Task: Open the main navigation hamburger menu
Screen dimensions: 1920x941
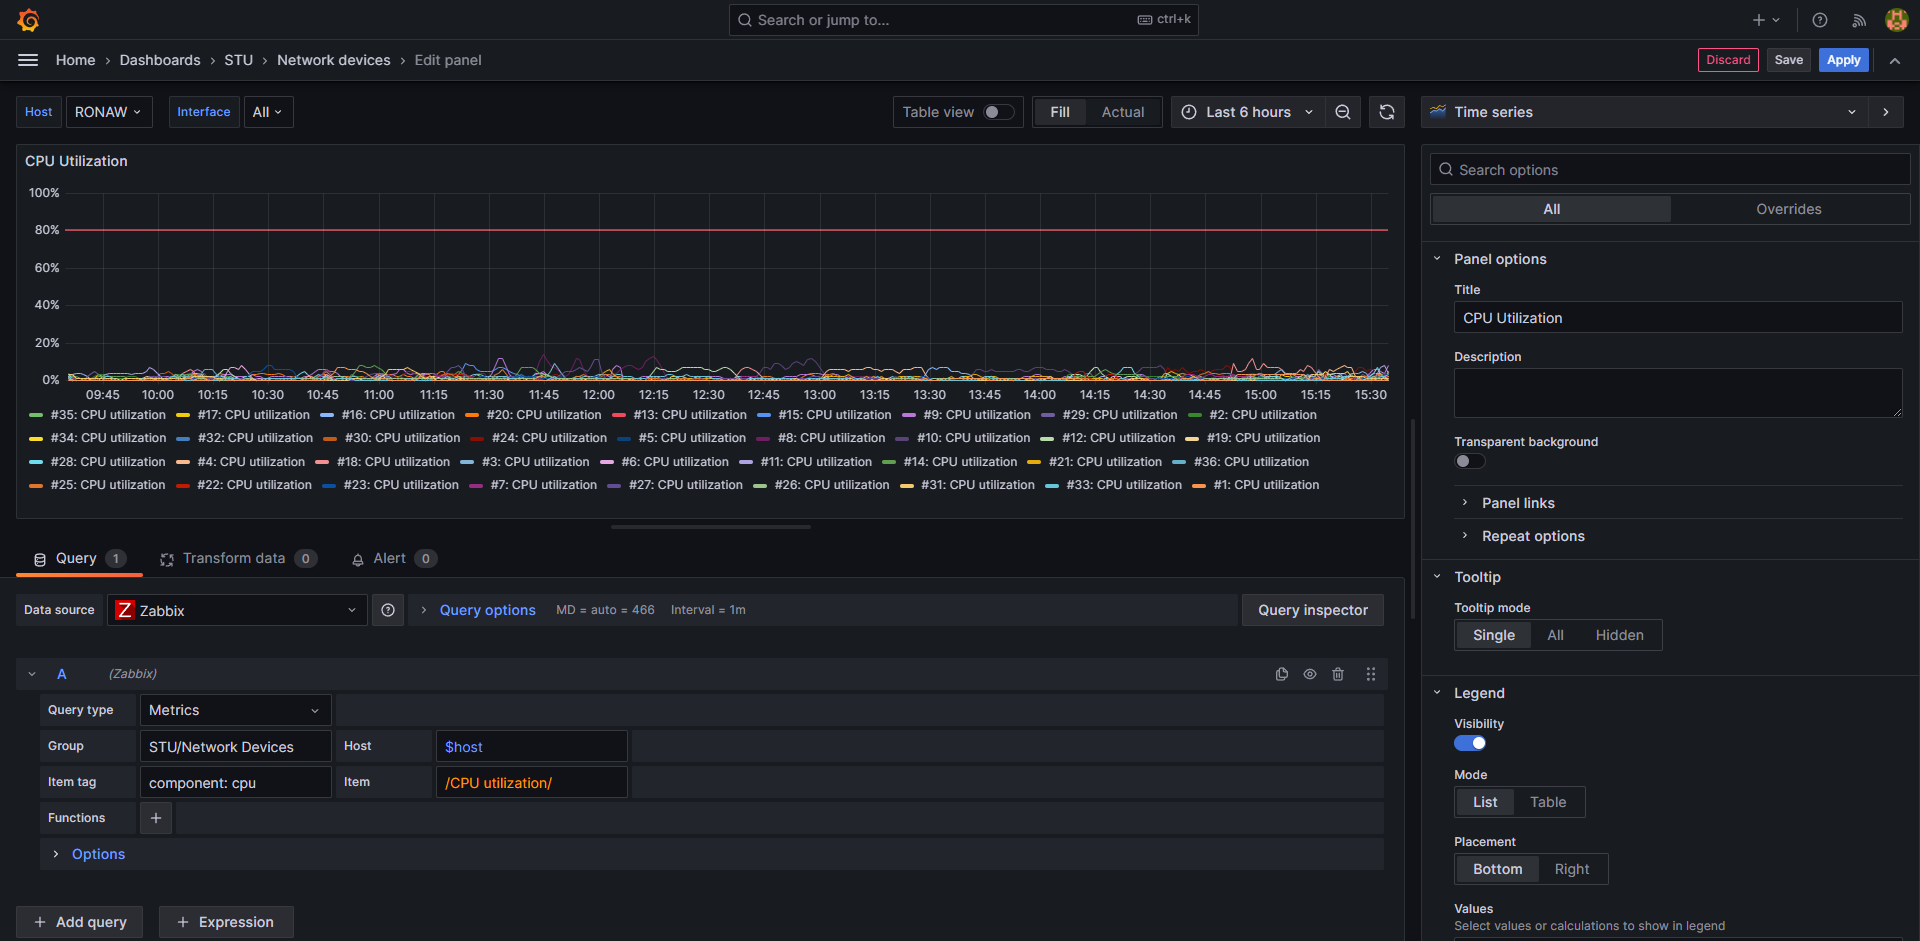Action: 27,59
